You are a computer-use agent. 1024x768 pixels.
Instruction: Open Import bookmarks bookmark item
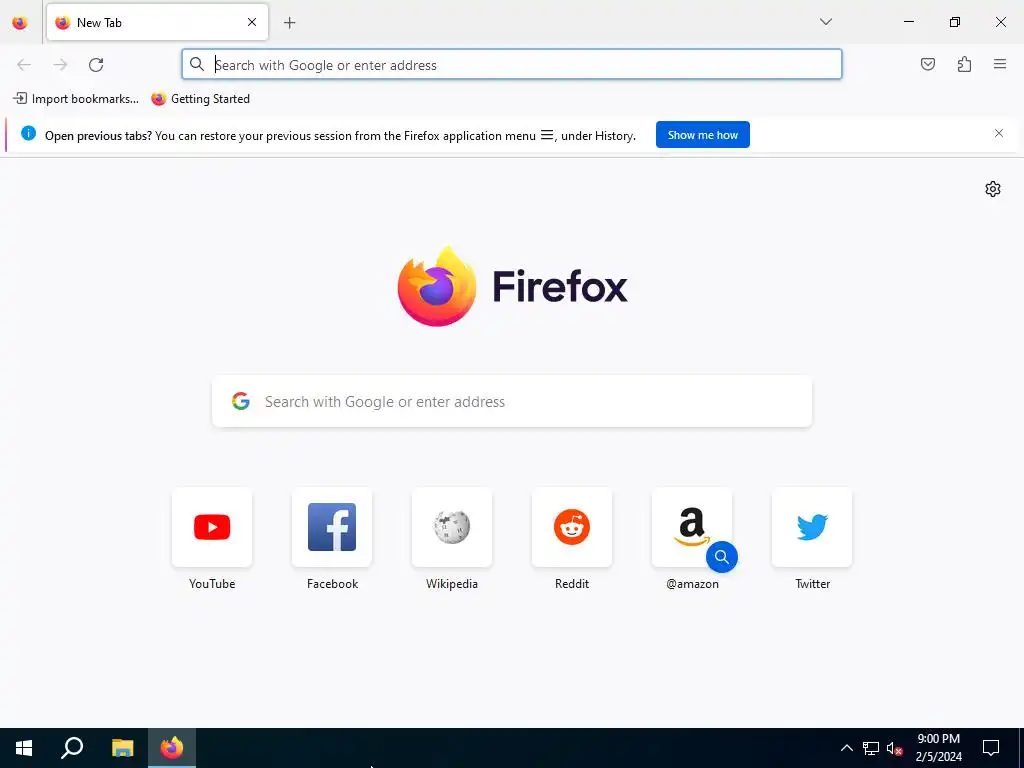point(76,99)
